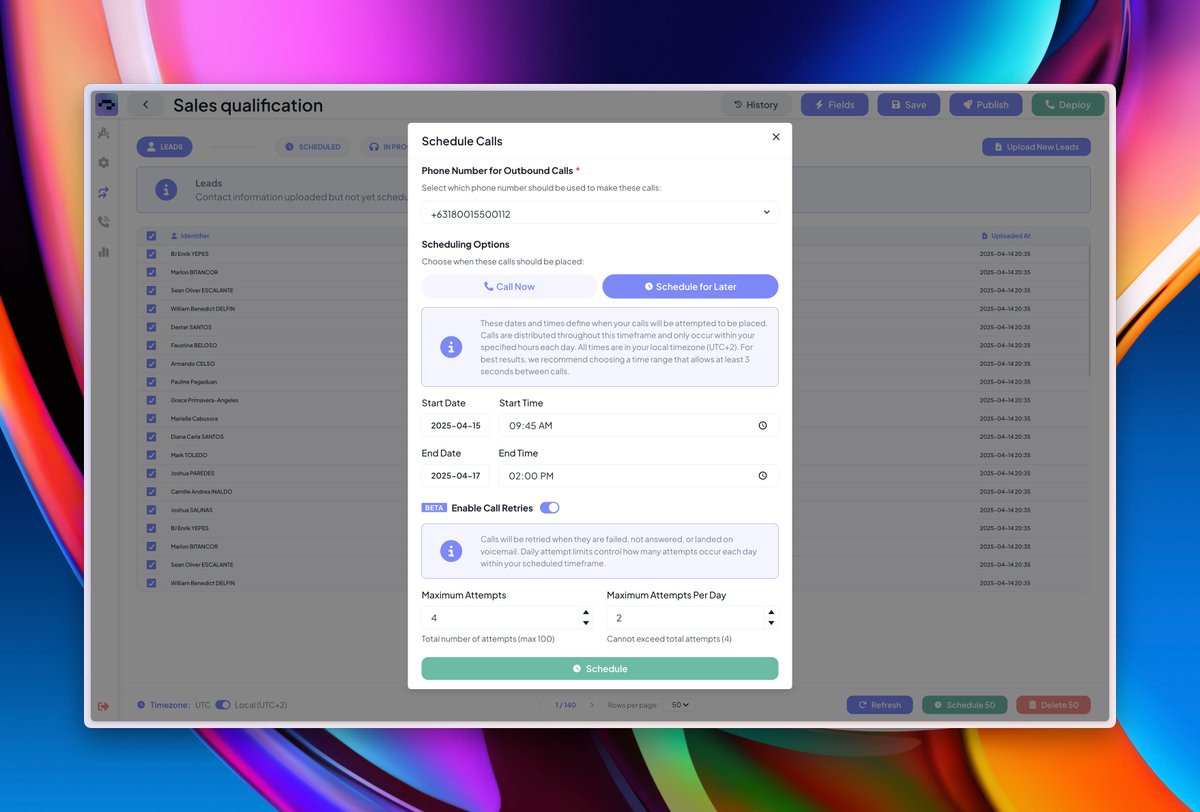1200x812 pixels.
Task: Log out using the exit icon bottom left
Action: pos(103,705)
